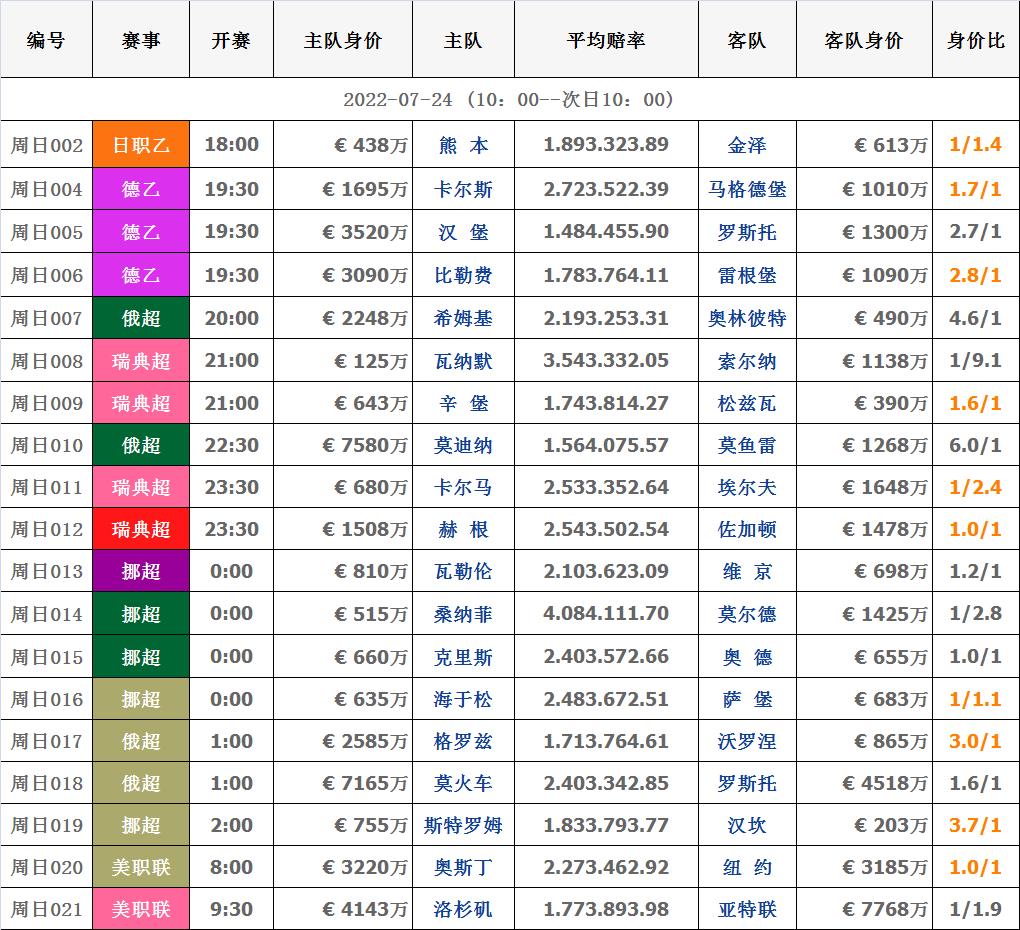Click the odds 4.084.111.70 for 桑纳菲
The image size is (1020, 930).
click(605, 613)
